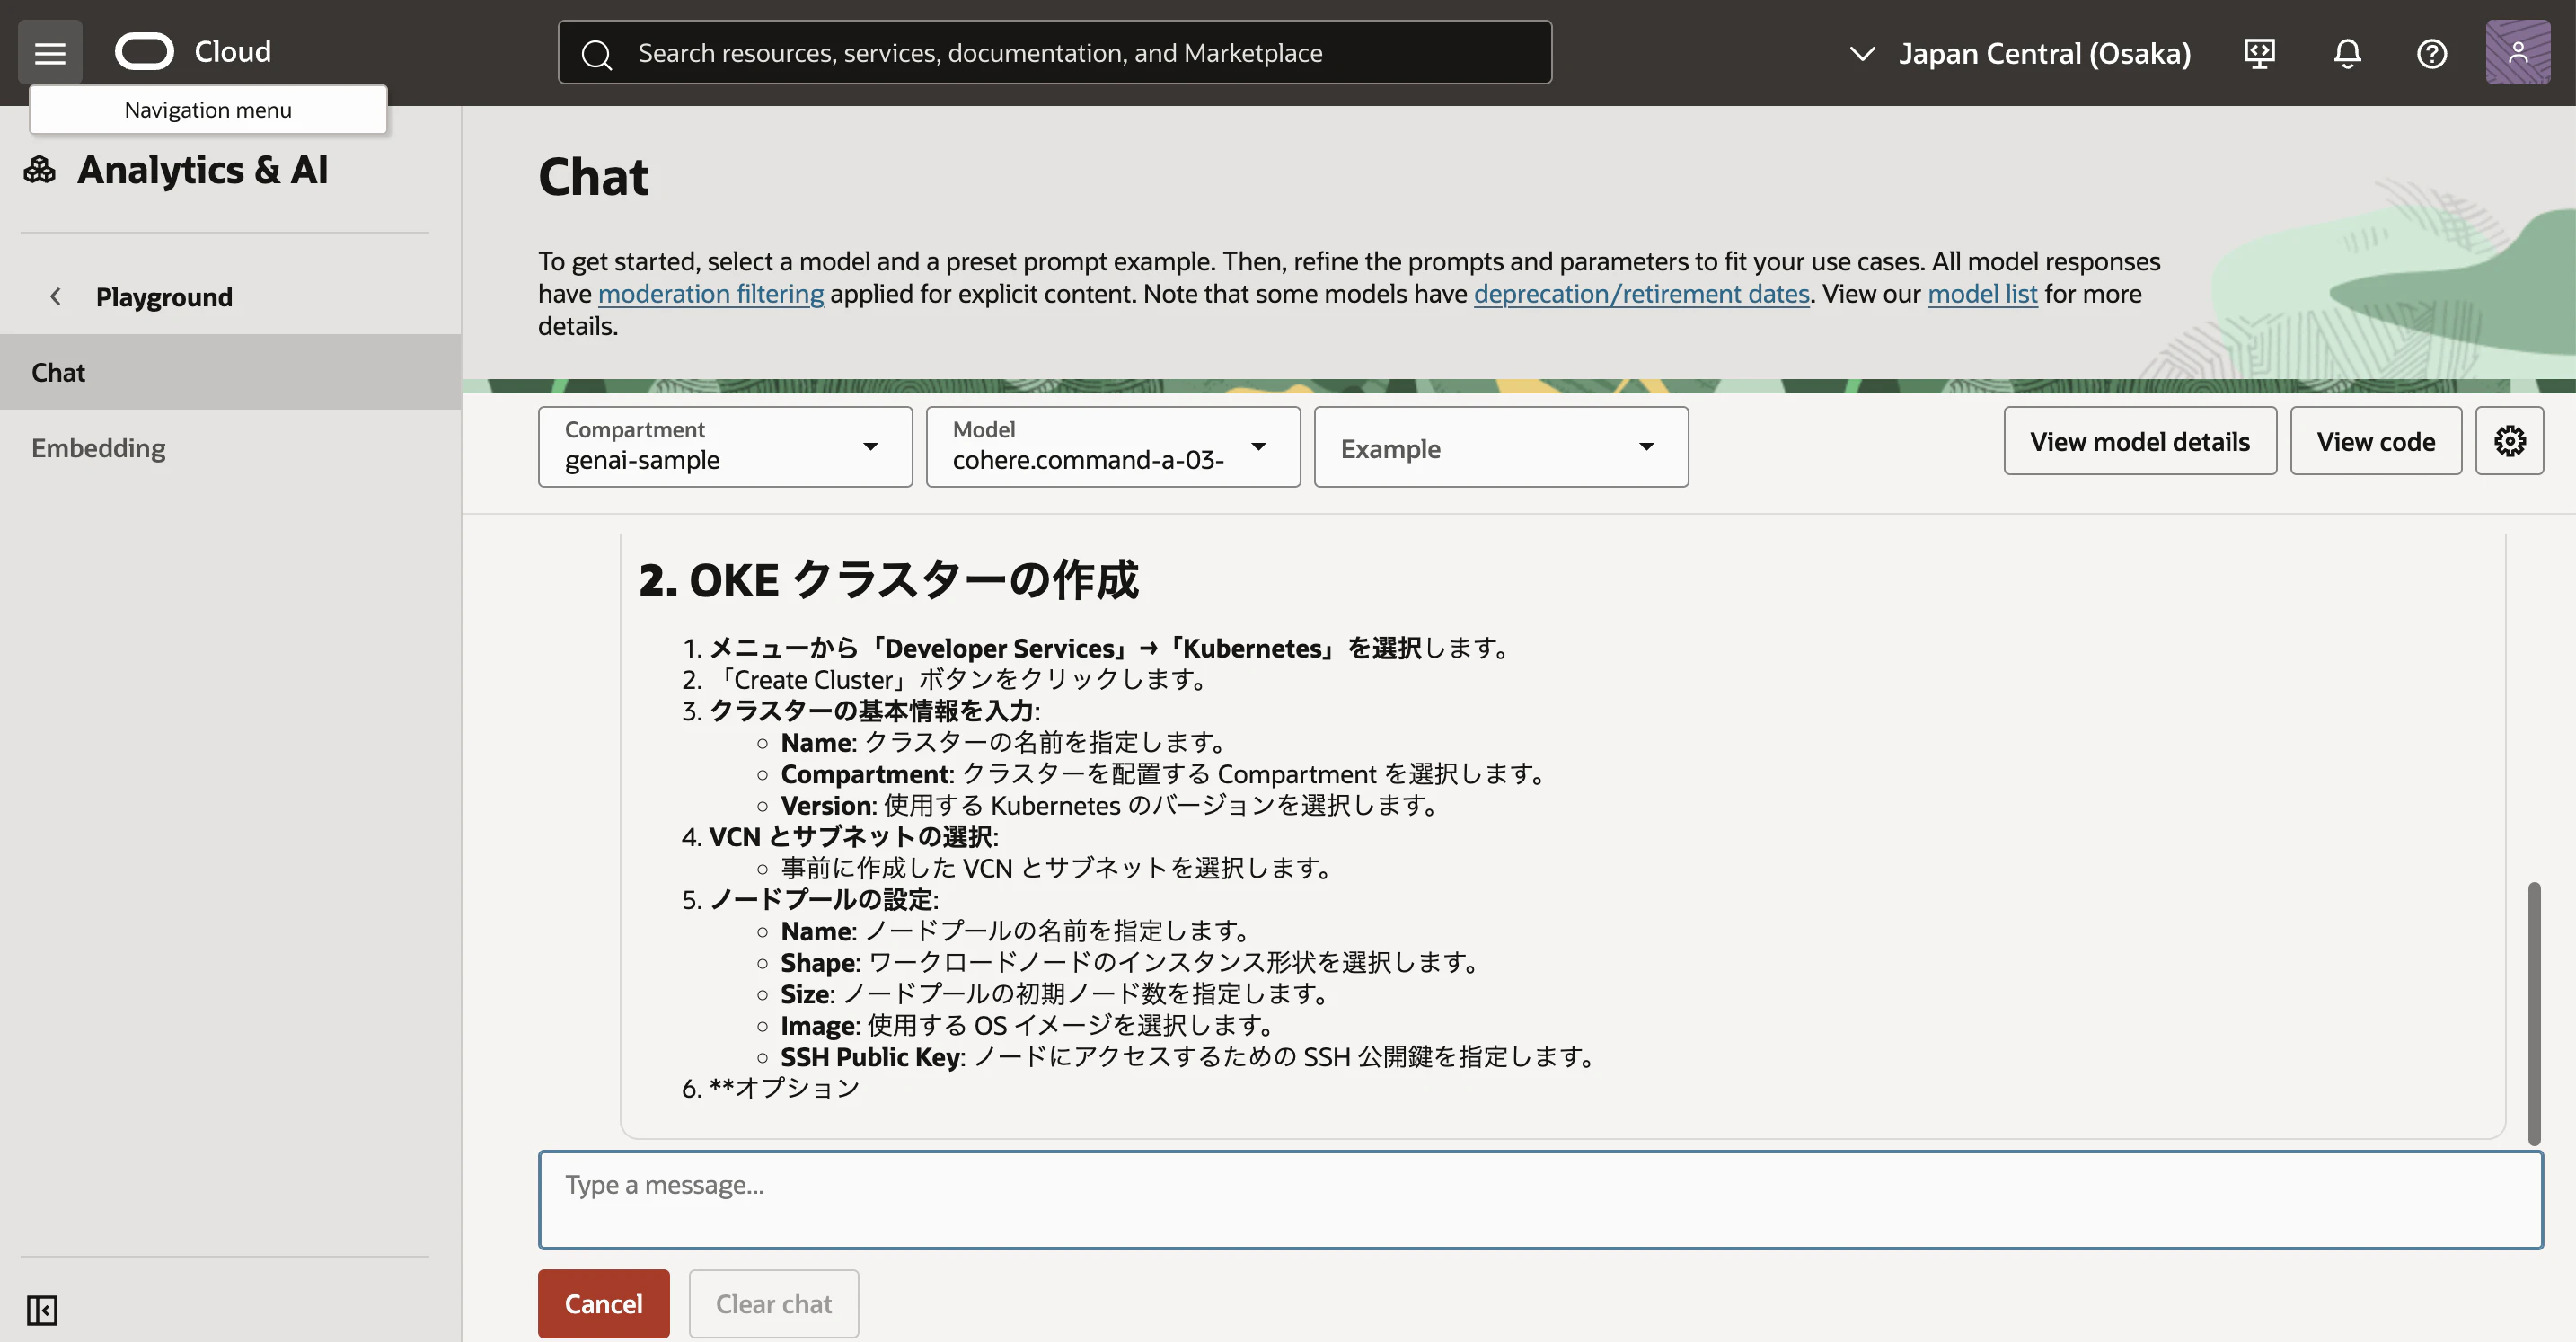Click the Clear chat button
The width and height of the screenshot is (2576, 1342).
point(774,1303)
